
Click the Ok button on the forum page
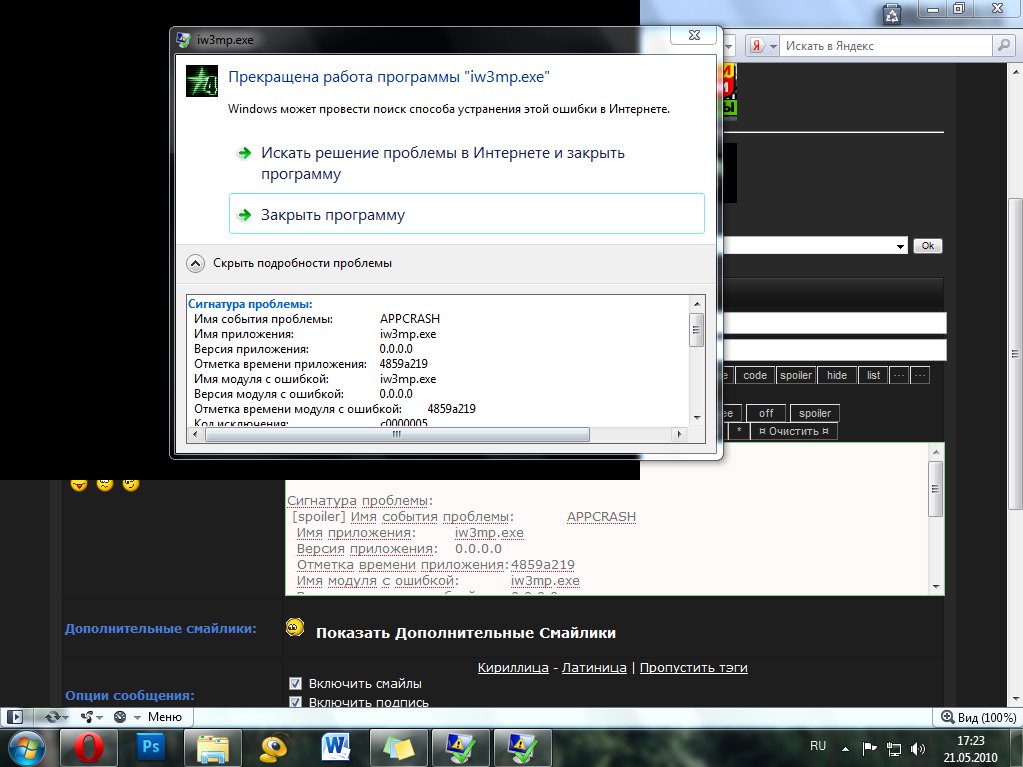(x=928, y=246)
